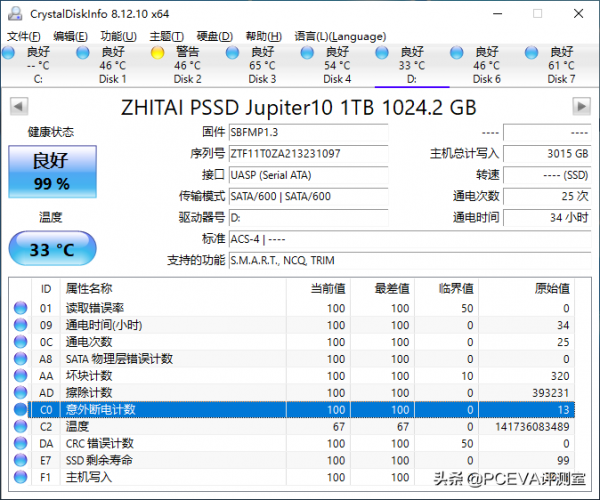Close the CrystalDiskInfo window
600x500 pixels.
[x=579, y=14]
